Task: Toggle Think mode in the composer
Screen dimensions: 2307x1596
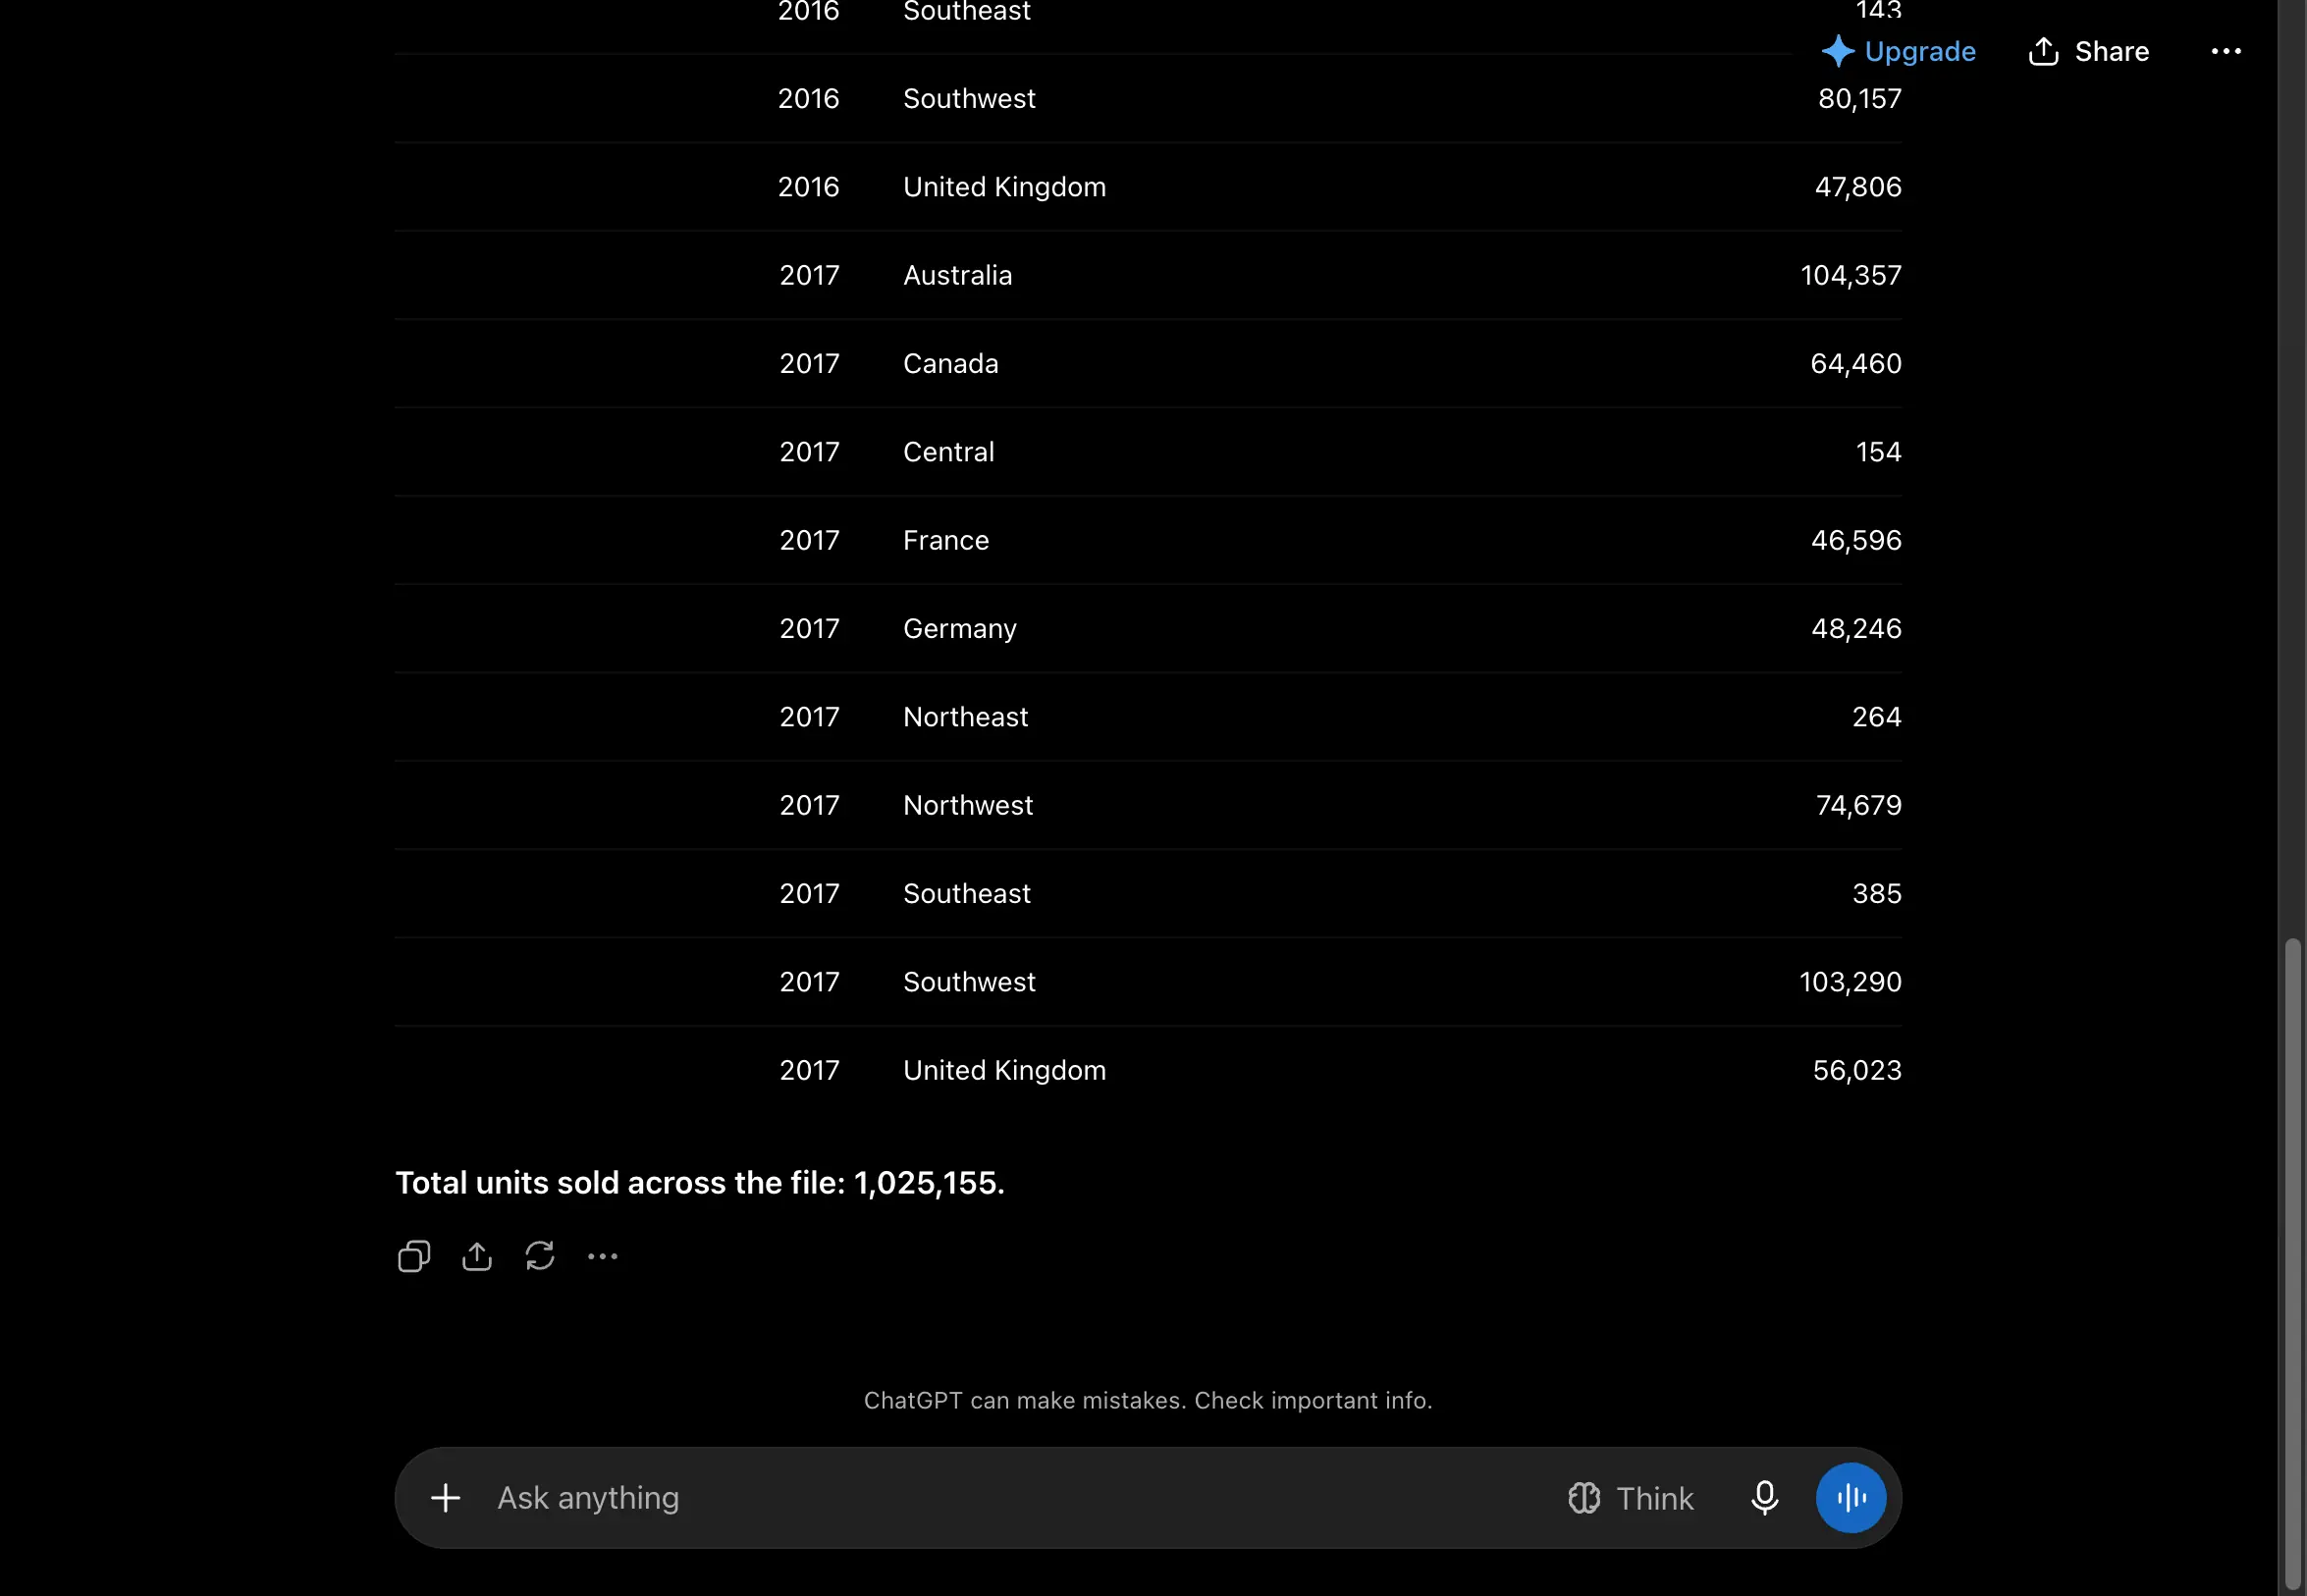Action: 1630,1497
